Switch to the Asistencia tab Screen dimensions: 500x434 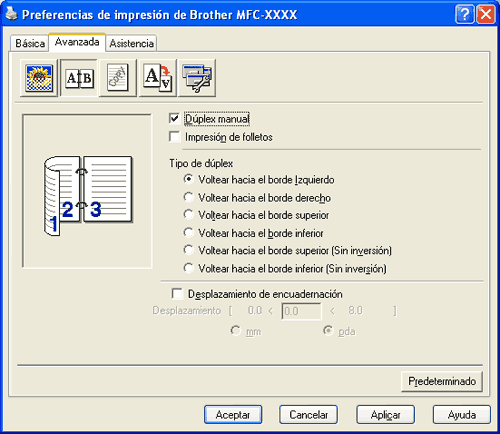coord(131,43)
